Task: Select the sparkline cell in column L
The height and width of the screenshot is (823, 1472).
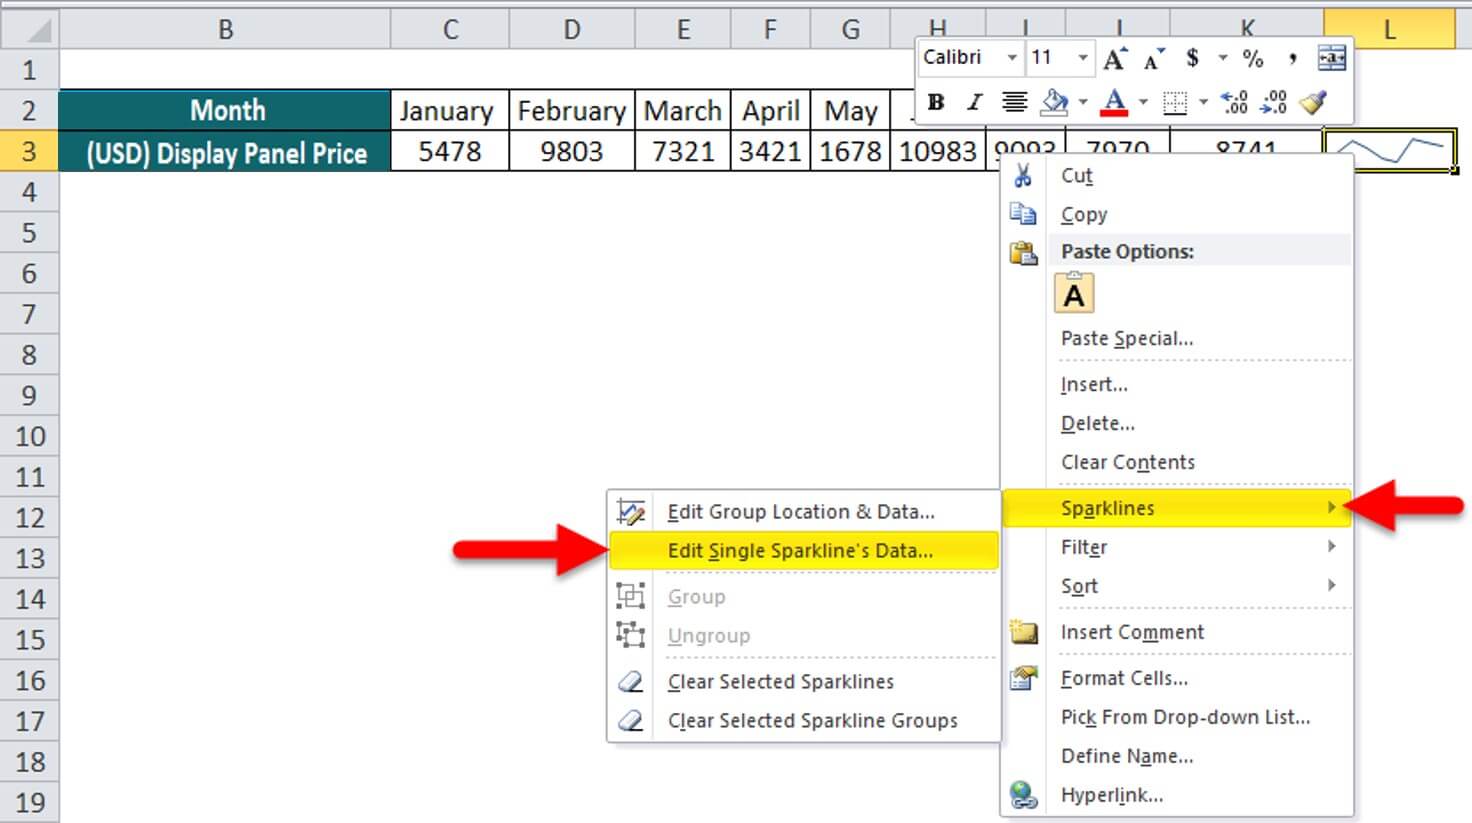Action: pos(1389,151)
